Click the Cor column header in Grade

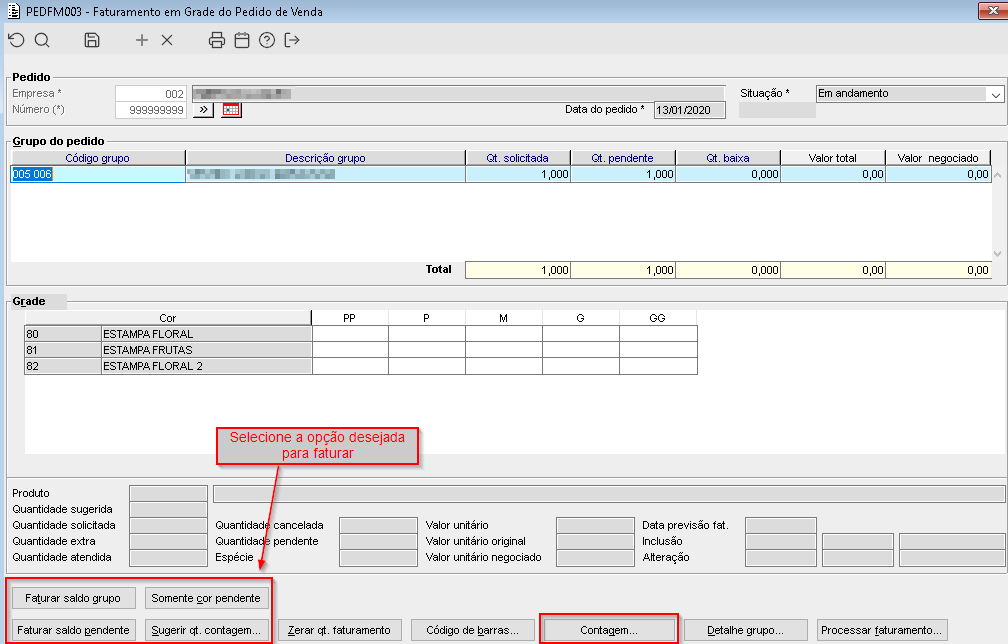pyautogui.click(x=168, y=318)
